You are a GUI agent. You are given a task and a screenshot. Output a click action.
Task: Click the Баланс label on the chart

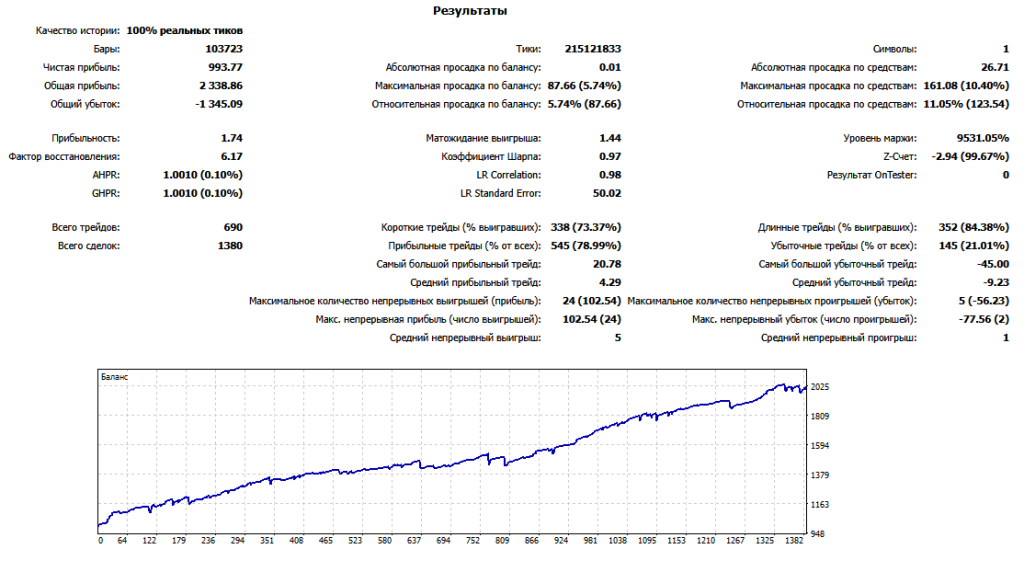[114, 377]
